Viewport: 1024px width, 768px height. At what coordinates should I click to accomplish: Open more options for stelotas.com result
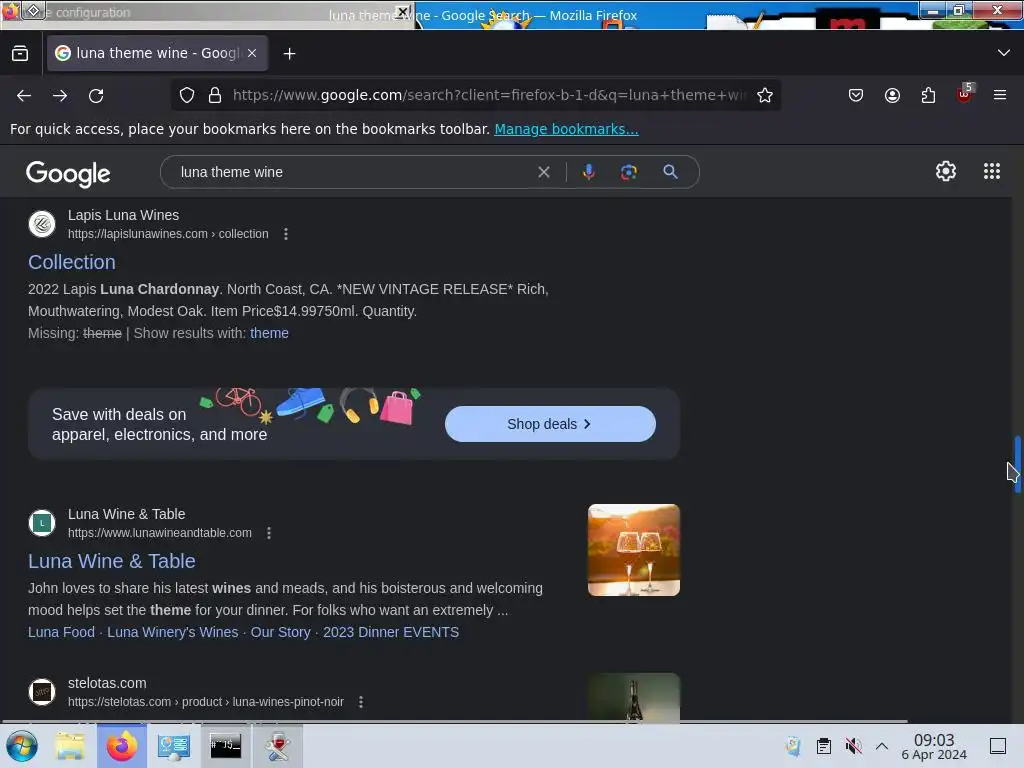tap(361, 702)
